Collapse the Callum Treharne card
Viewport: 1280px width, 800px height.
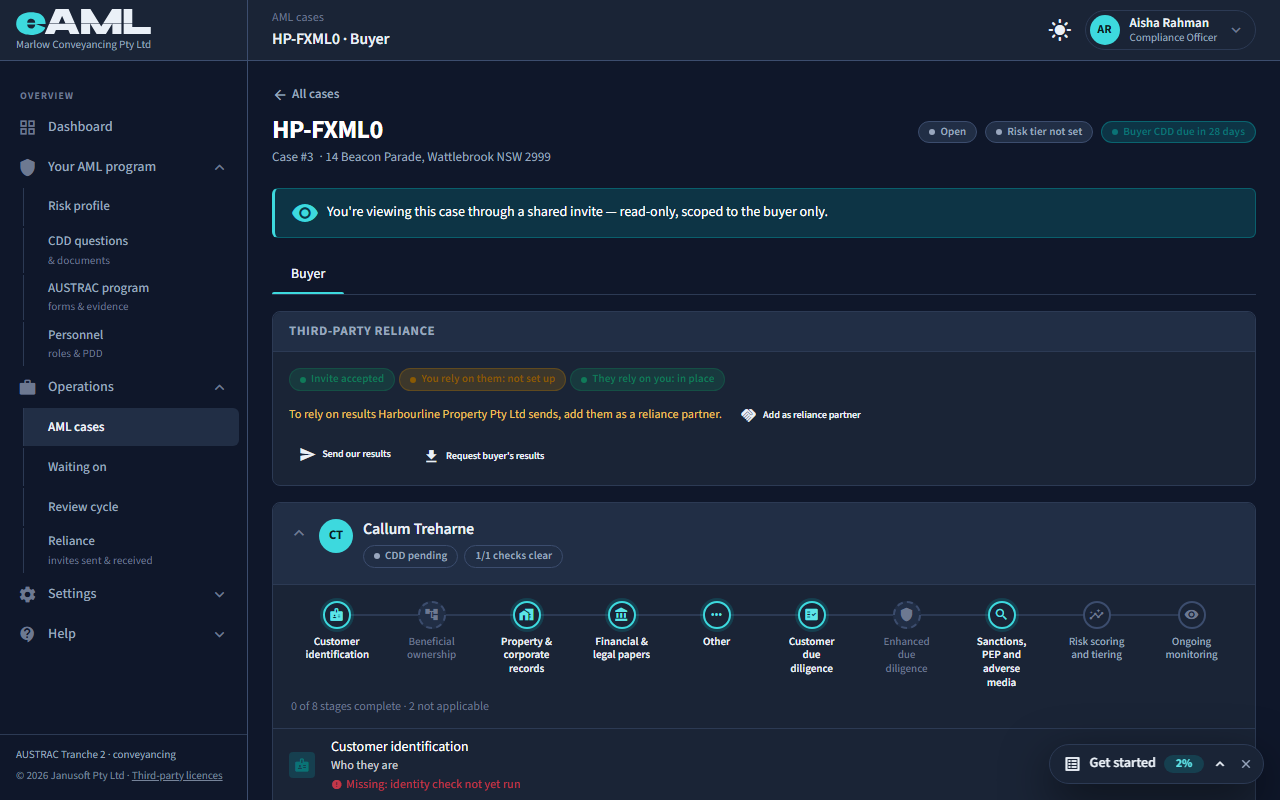click(x=298, y=534)
